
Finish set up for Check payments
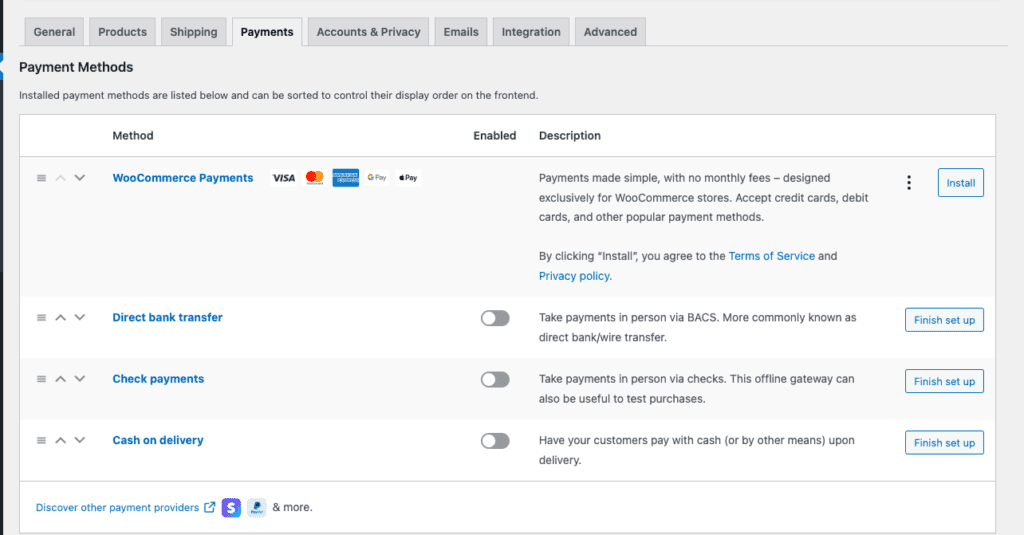[x=944, y=381]
